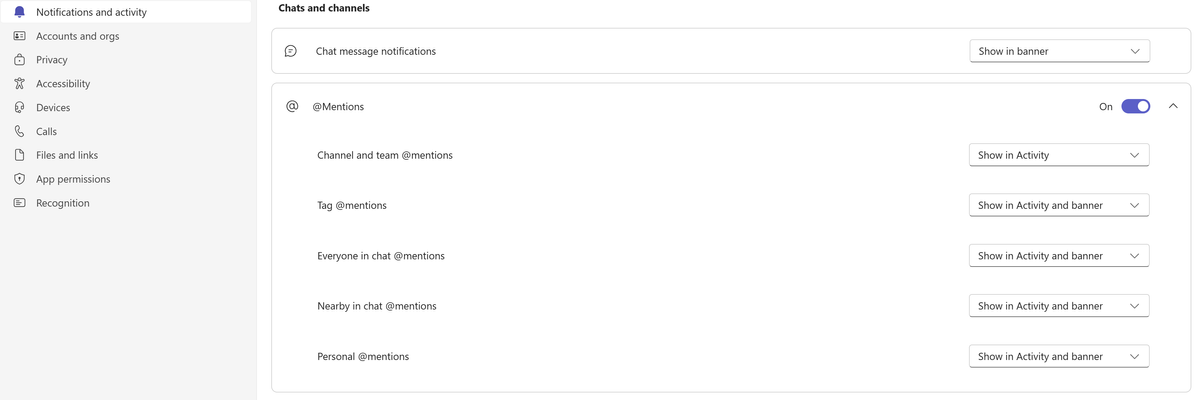Click the App permissions shield icon
This screenshot has height=400, width=1200.
[19, 179]
